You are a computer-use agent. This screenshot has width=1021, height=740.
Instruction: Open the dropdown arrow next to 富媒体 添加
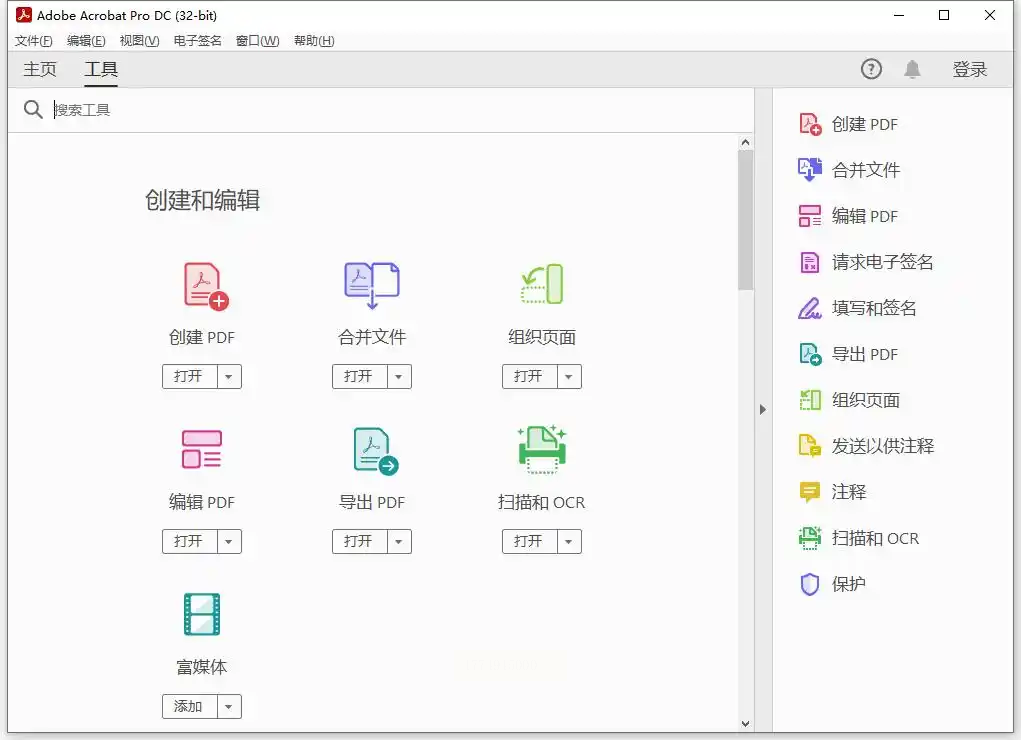click(x=229, y=707)
